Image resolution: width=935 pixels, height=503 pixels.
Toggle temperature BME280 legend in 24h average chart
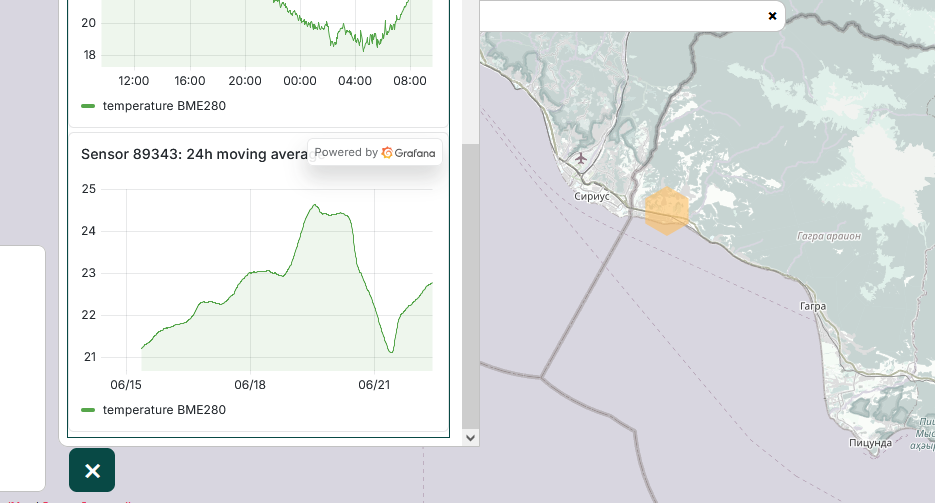(x=153, y=409)
